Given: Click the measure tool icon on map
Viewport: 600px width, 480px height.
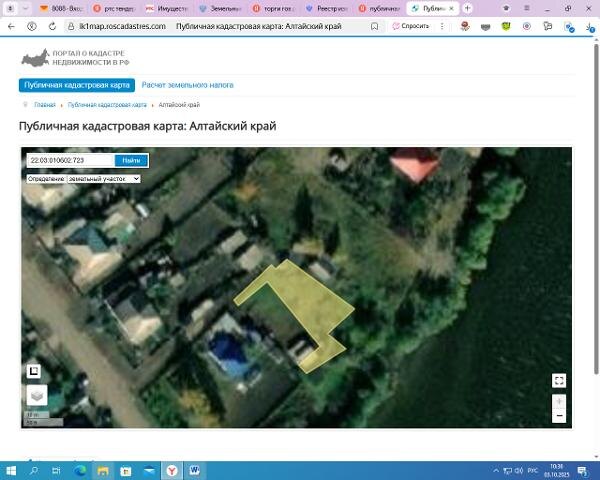Looking at the screenshot, I should coord(34,371).
